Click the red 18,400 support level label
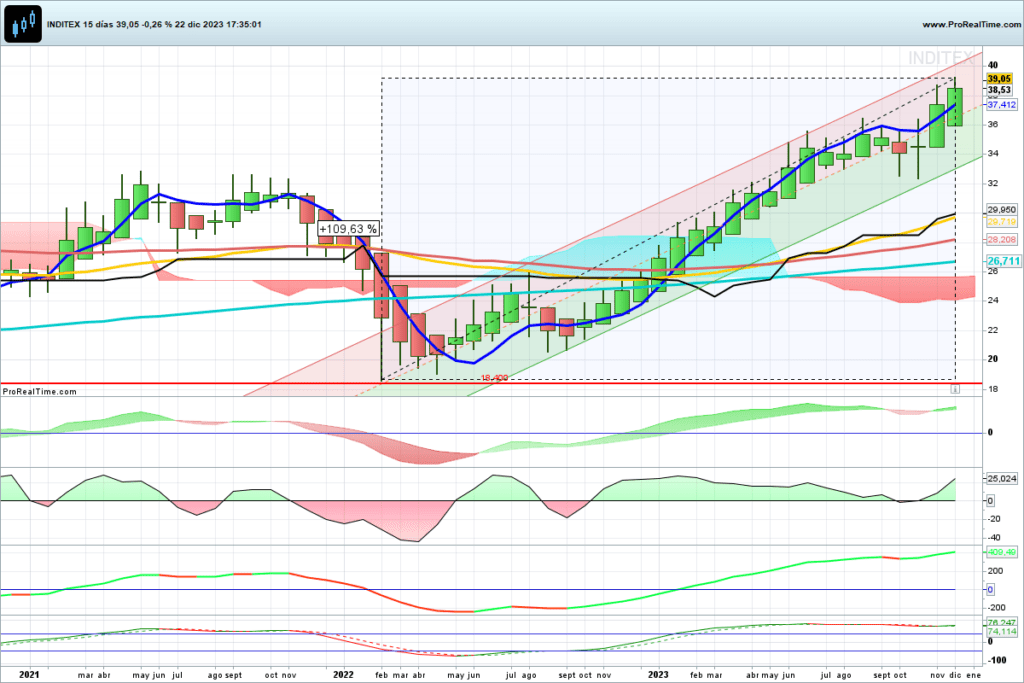This screenshot has height=683, width=1024. pyautogui.click(x=494, y=378)
